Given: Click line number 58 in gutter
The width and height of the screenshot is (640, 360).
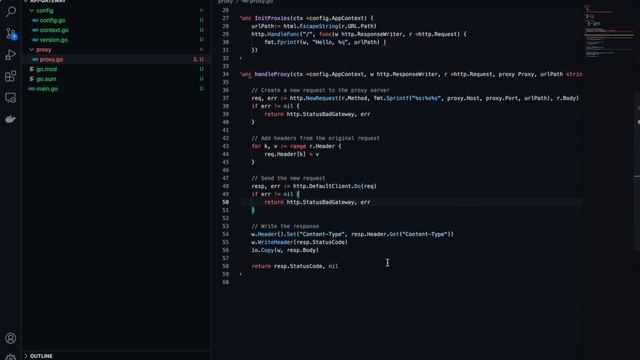Looking at the screenshot, I should pos(225,266).
